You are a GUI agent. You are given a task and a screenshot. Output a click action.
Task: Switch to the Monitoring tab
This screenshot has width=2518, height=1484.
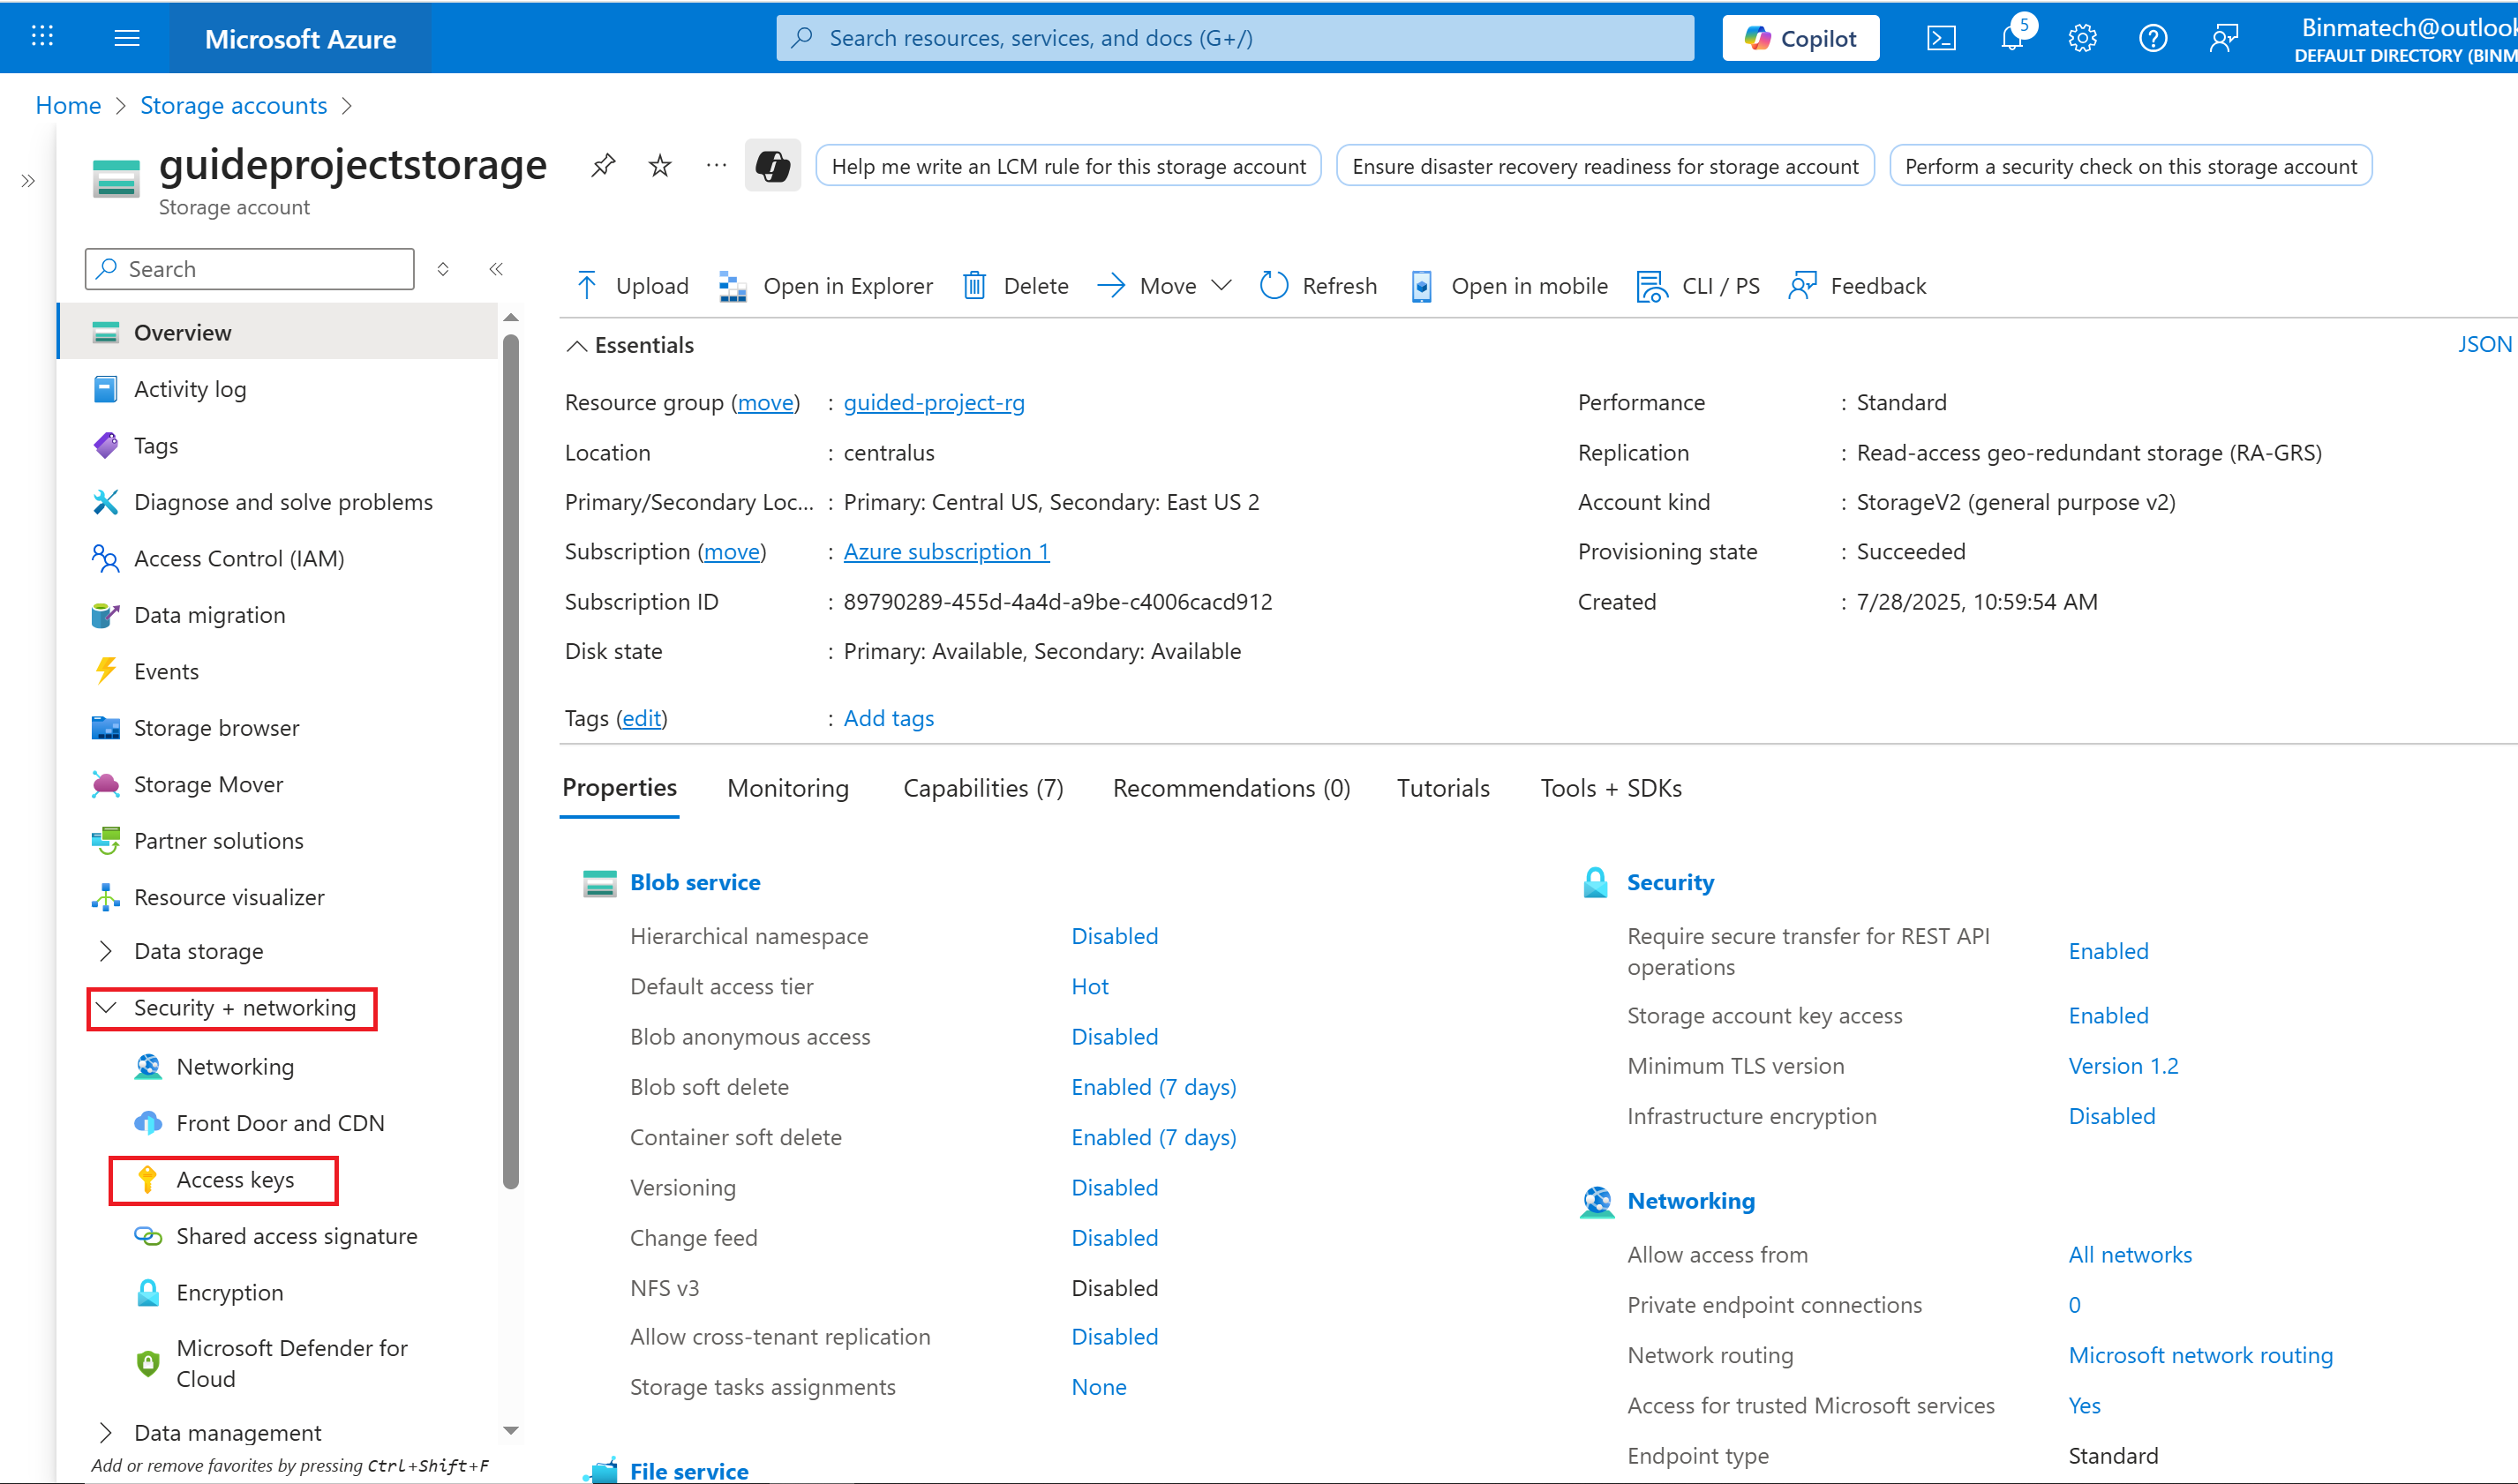tap(788, 788)
